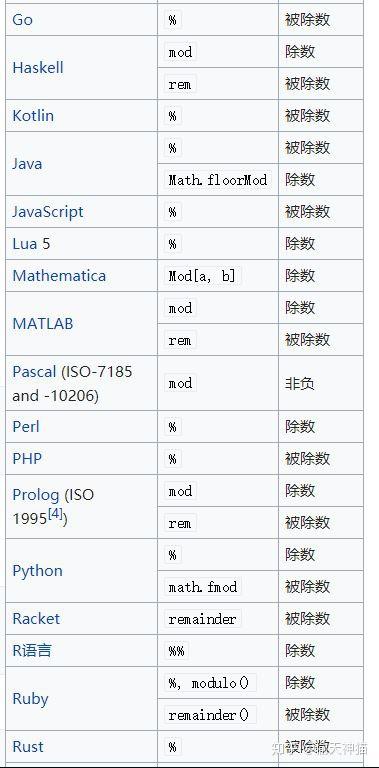Click the Racket link
This screenshot has height=768, width=379.
click(36, 618)
